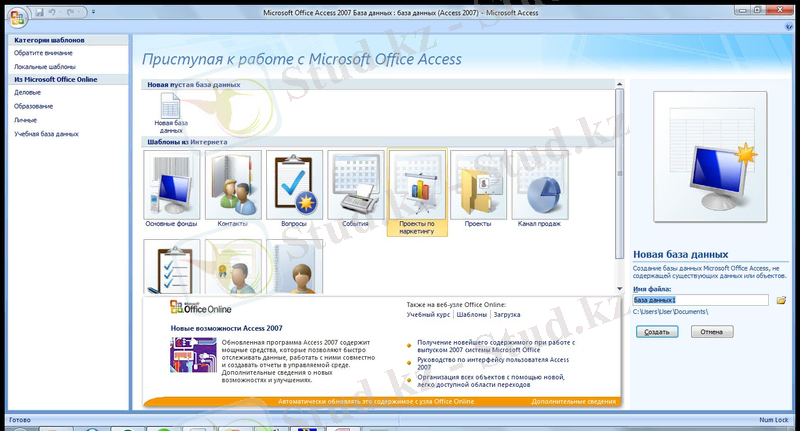Click the Из Microsoft Office Online header
Screen dimensions: 800x431
68,80
